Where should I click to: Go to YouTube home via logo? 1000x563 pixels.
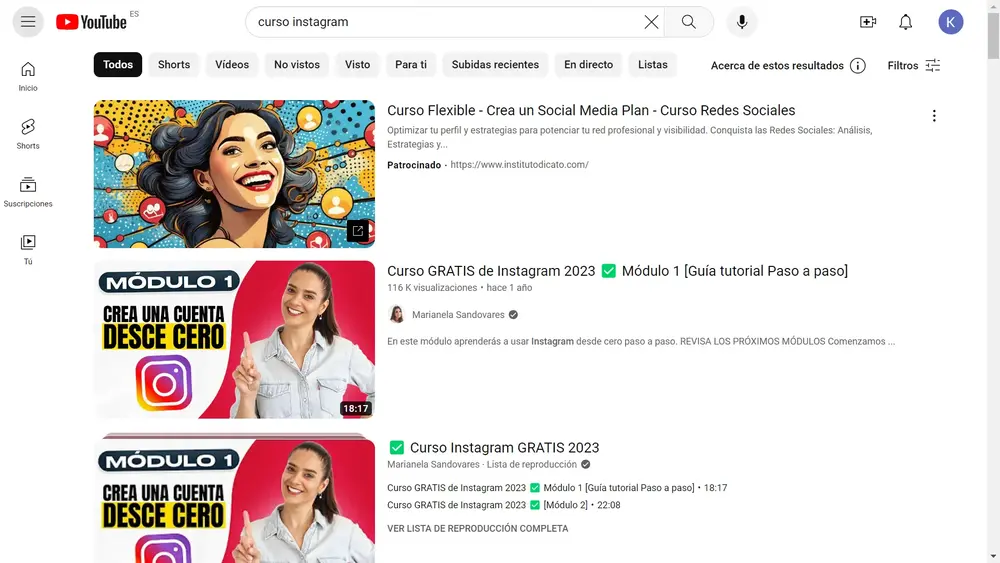91,22
